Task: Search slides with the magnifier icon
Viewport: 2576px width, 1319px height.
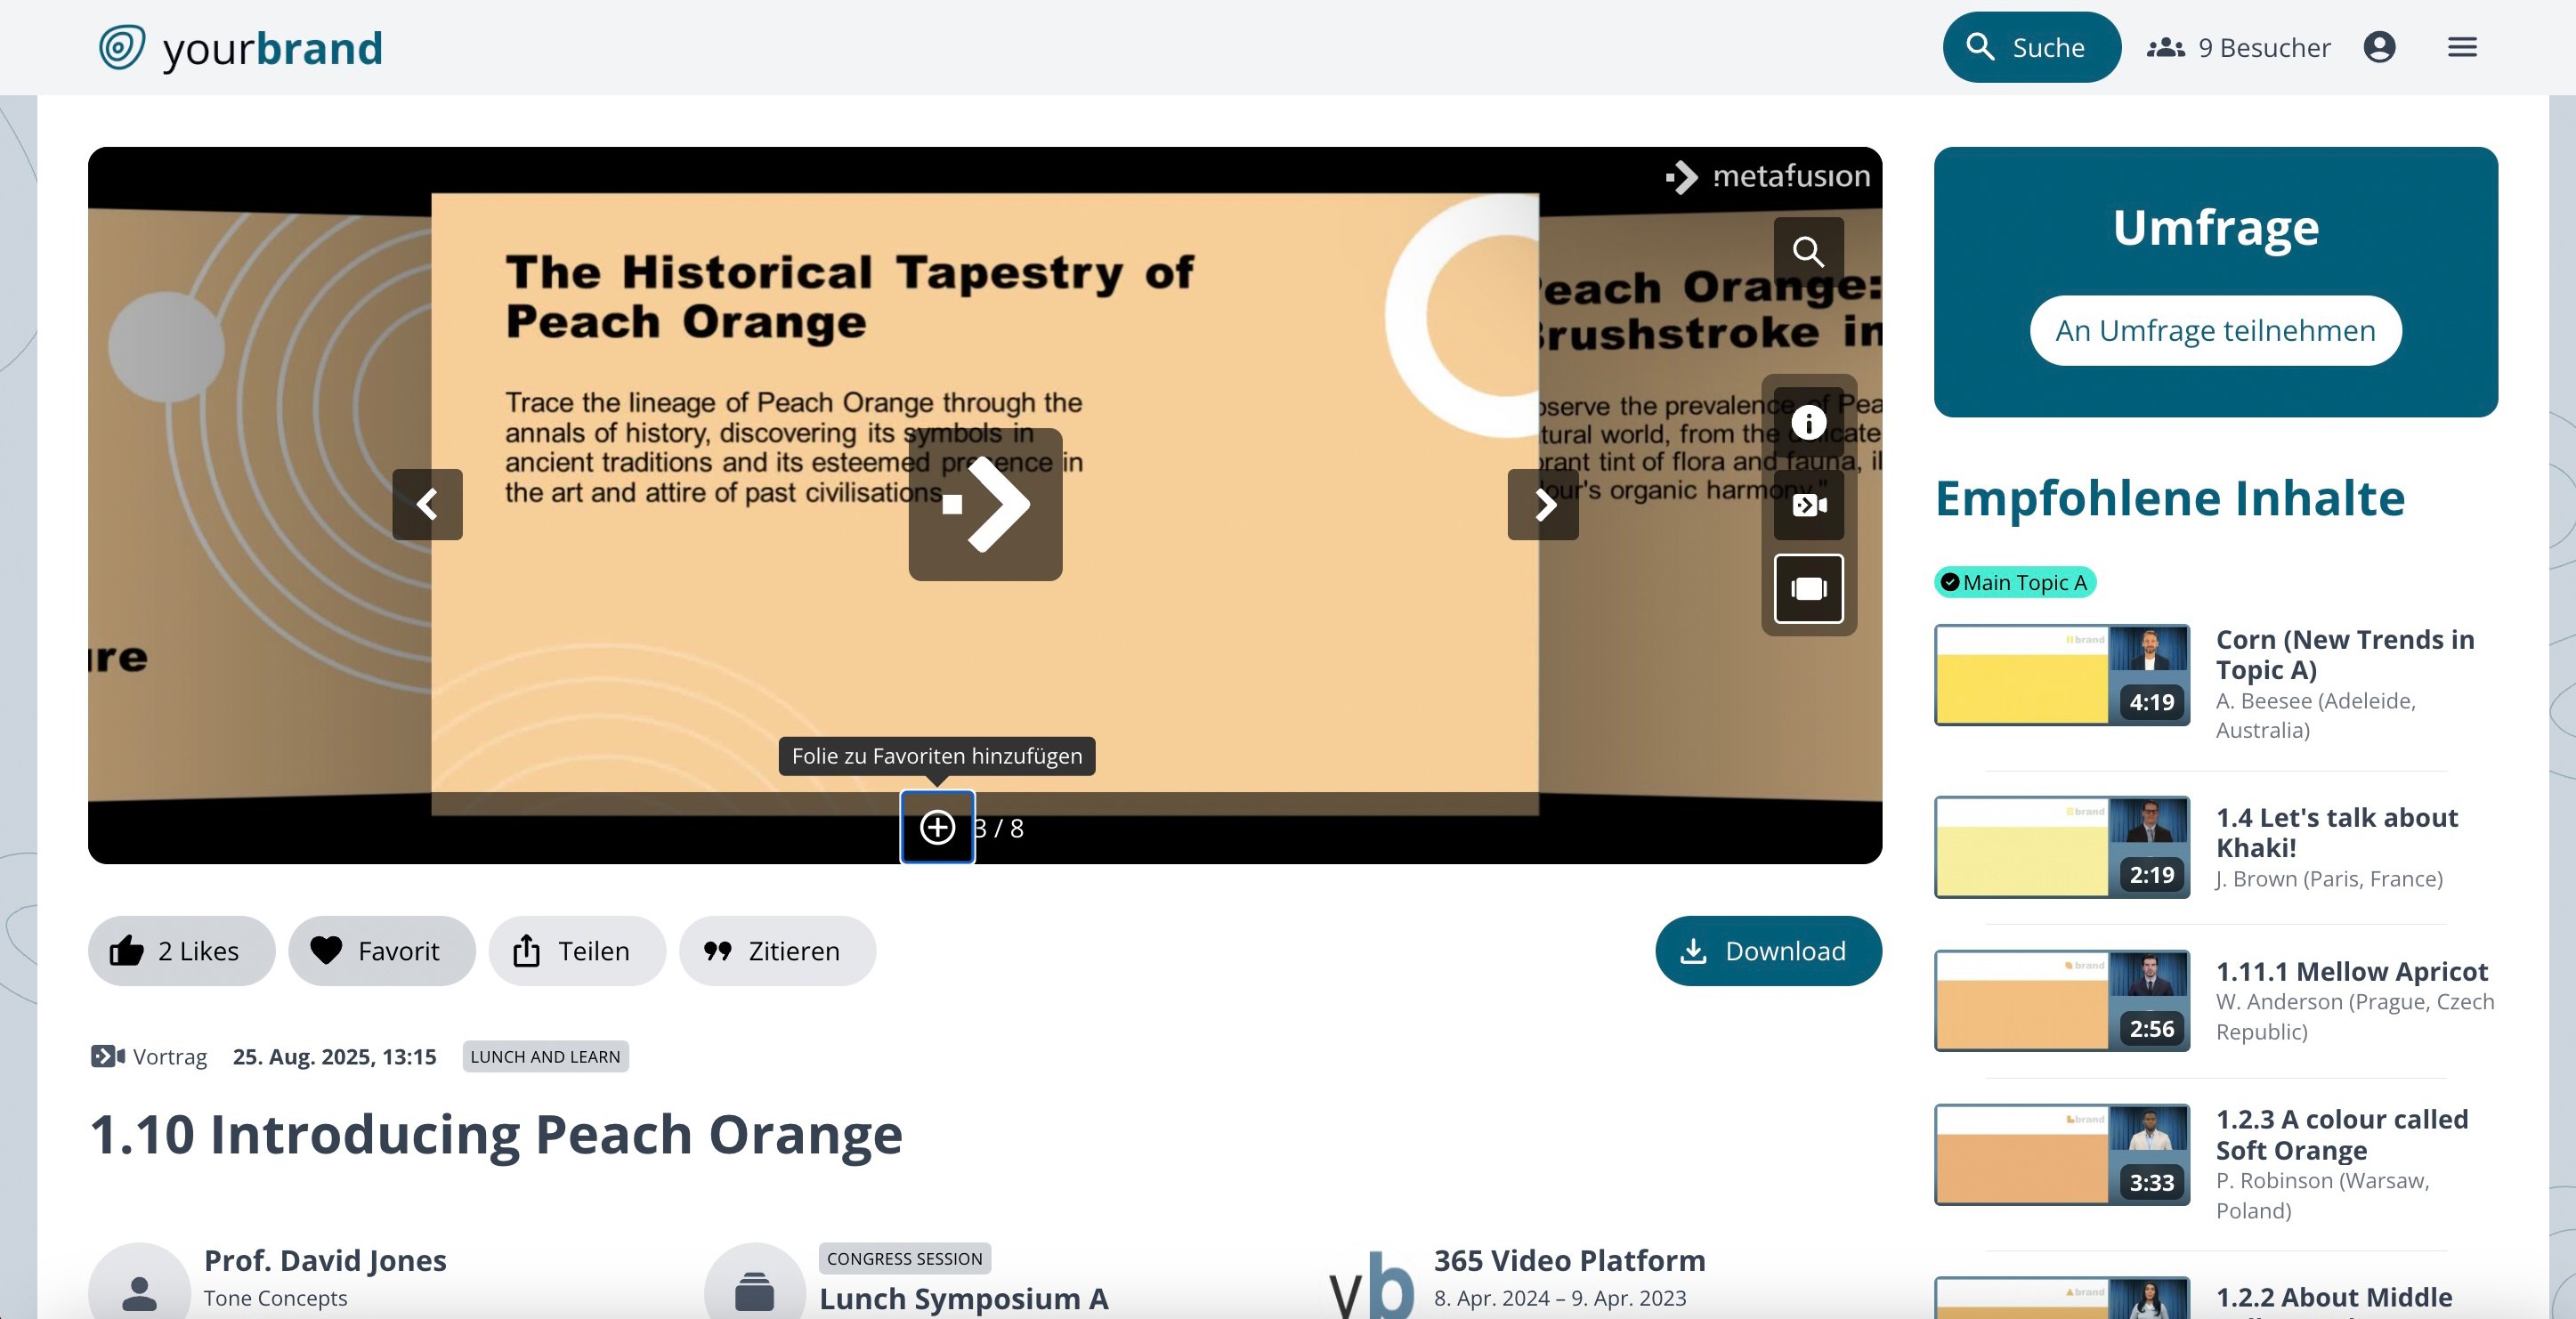Action: pos(1808,251)
